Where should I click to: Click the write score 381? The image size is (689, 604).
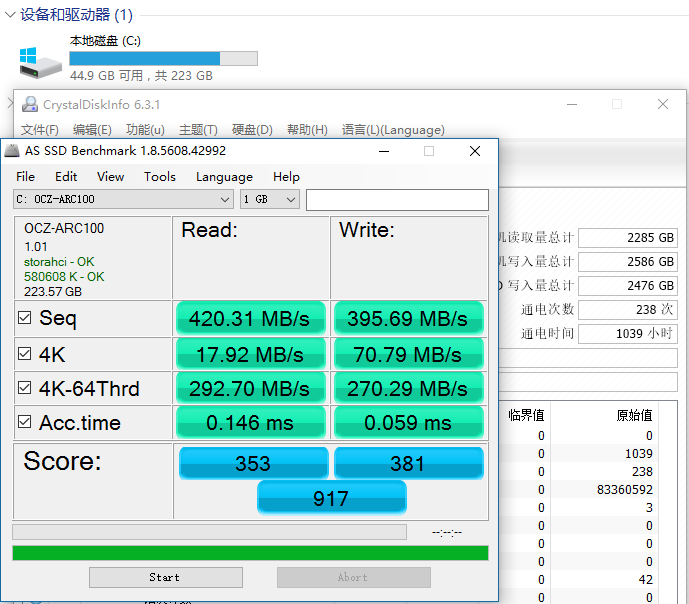tap(409, 463)
